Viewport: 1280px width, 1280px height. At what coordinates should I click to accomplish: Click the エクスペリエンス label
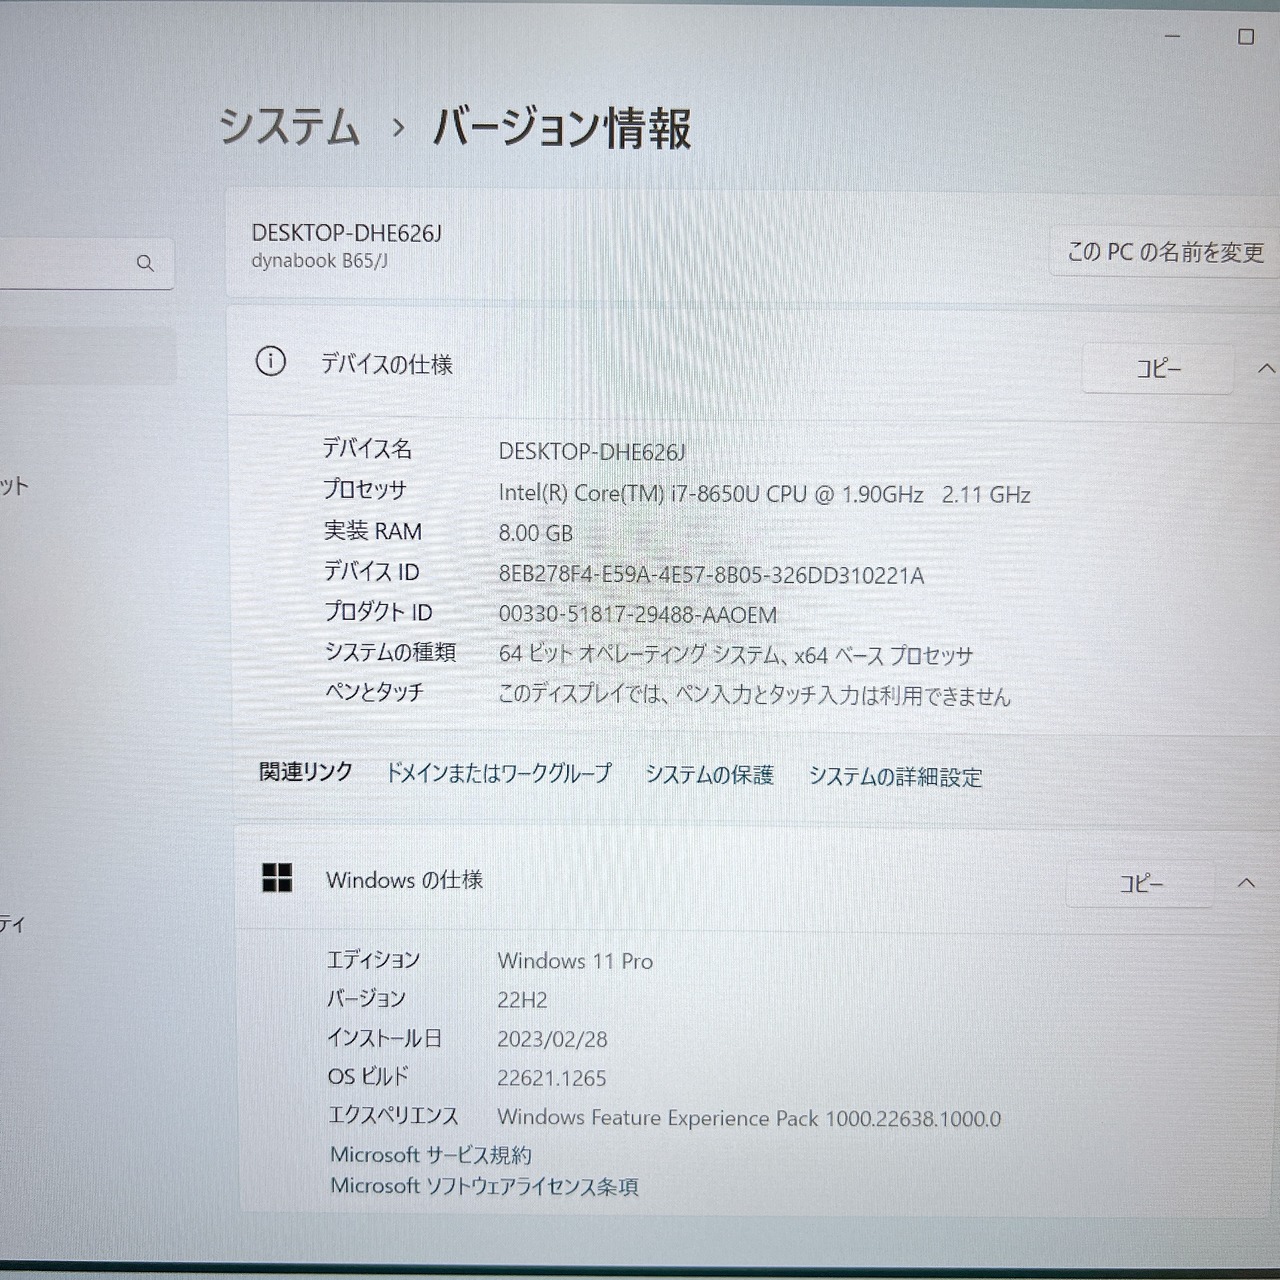(x=393, y=1115)
